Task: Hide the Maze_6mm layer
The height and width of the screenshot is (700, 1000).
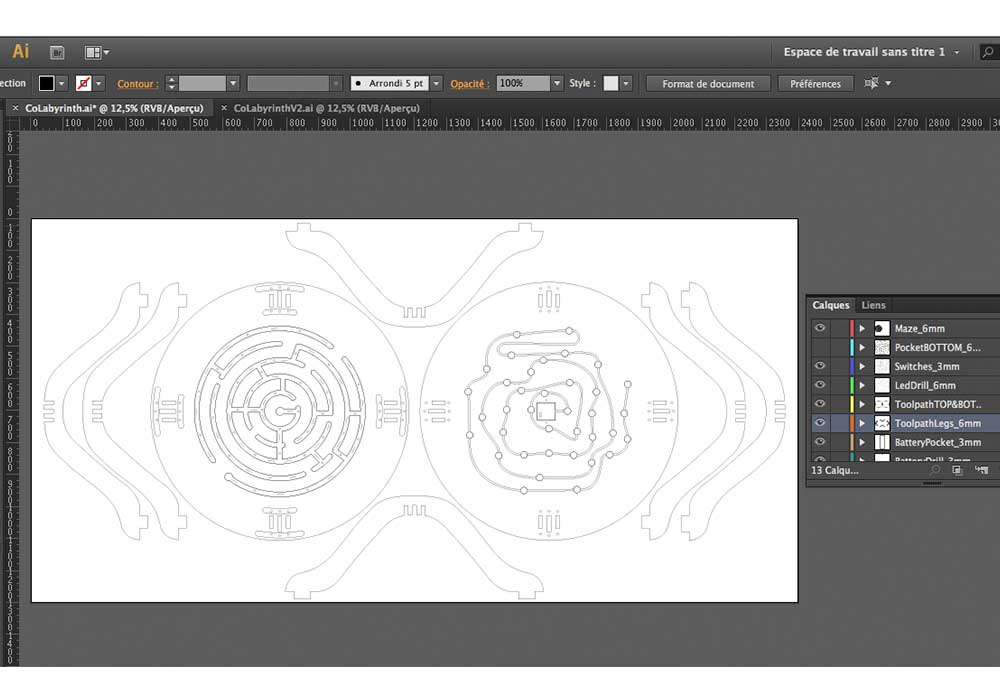Action: pyautogui.click(x=820, y=328)
